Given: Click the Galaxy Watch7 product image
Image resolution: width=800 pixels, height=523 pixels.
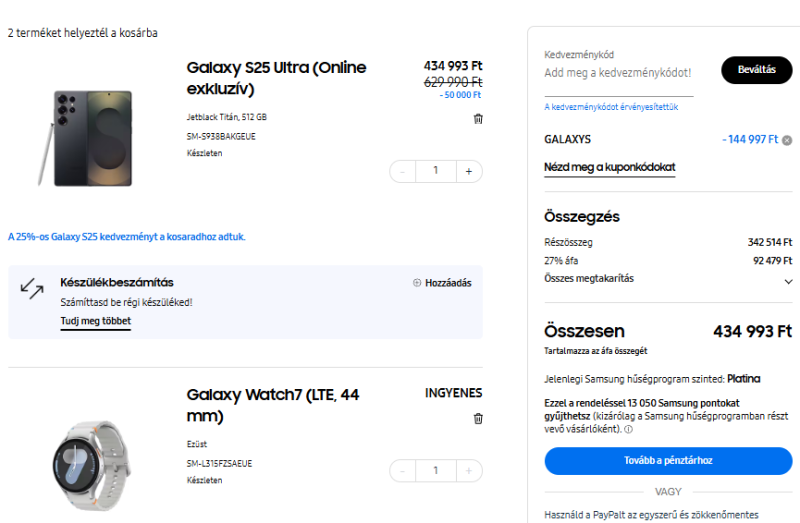Looking at the screenshot, I should pyautogui.click(x=91, y=465).
